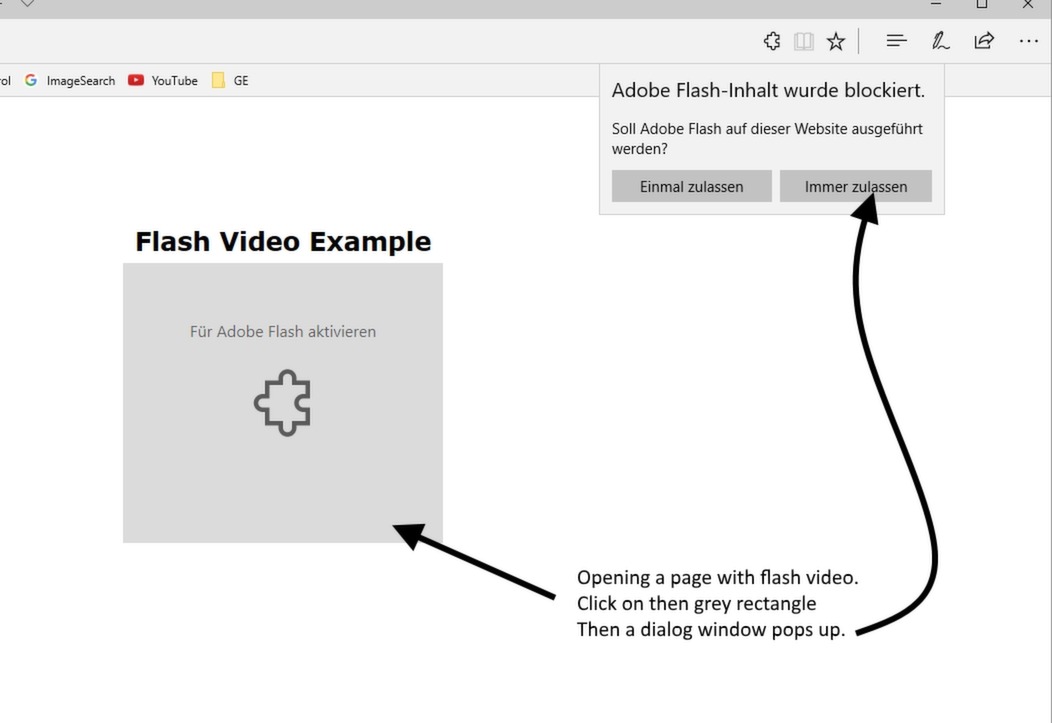The image size is (1052, 723).
Task: Click the extensions puzzle icon in toolbar
Action: point(772,41)
